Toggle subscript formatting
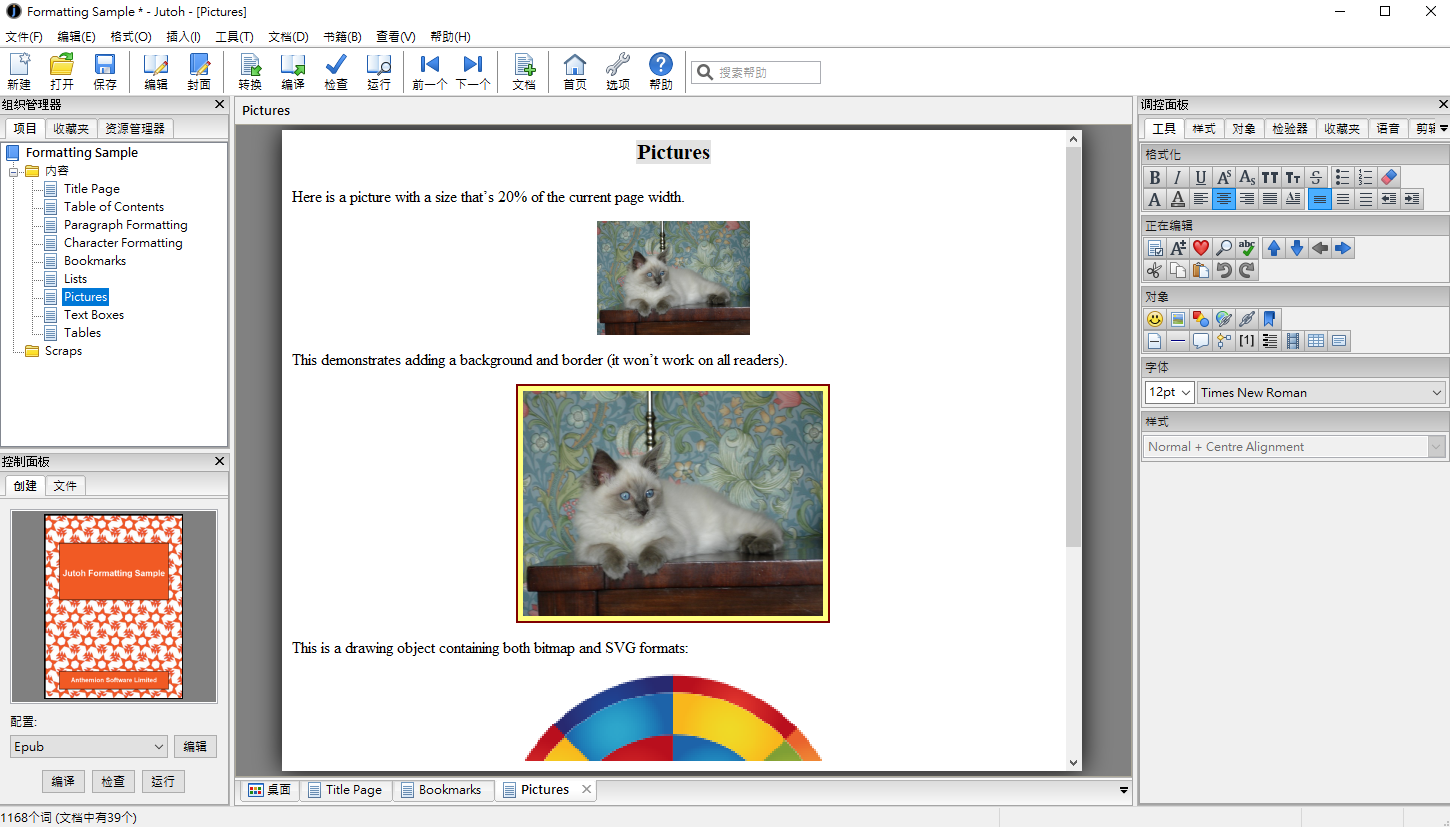 pyautogui.click(x=1247, y=177)
